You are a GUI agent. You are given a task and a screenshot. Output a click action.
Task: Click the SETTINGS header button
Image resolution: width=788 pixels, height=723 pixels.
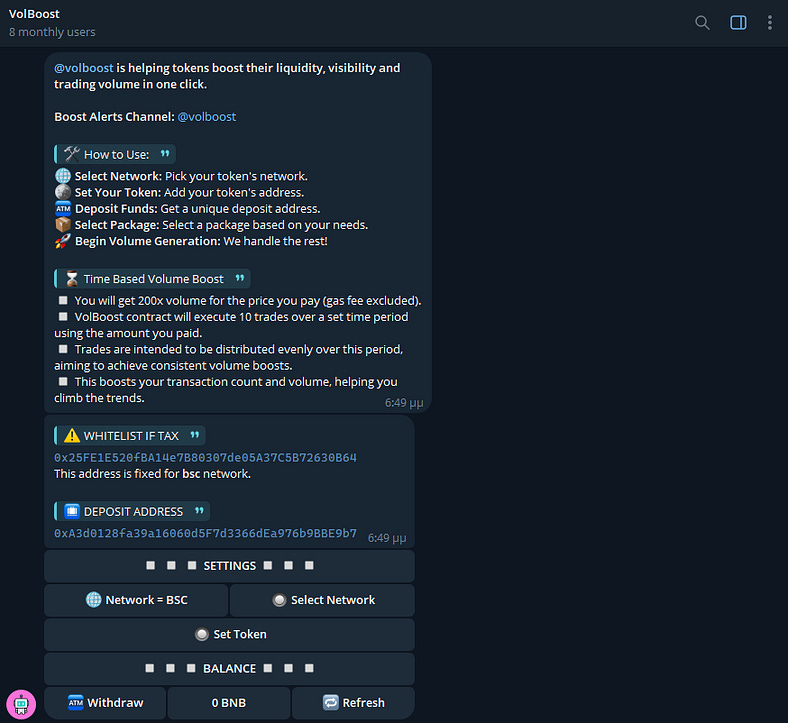pos(229,566)
